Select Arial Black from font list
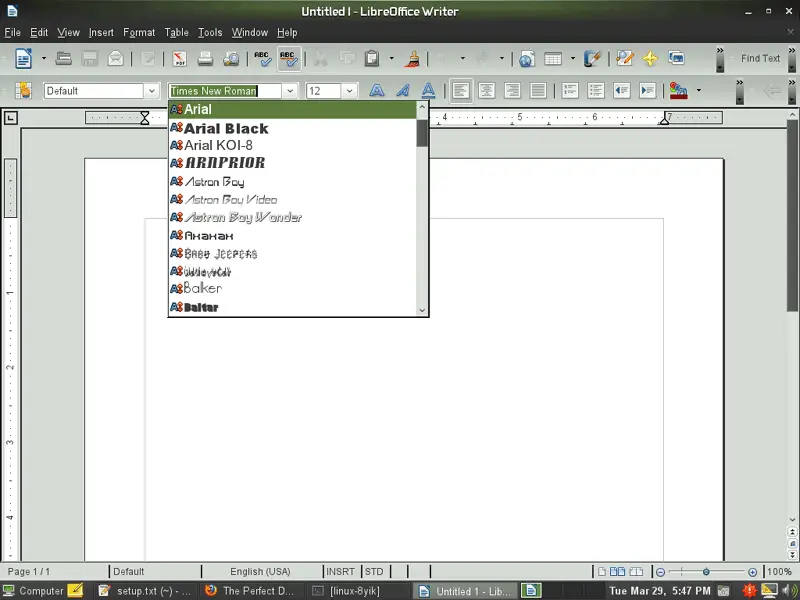 coord(226,128)
